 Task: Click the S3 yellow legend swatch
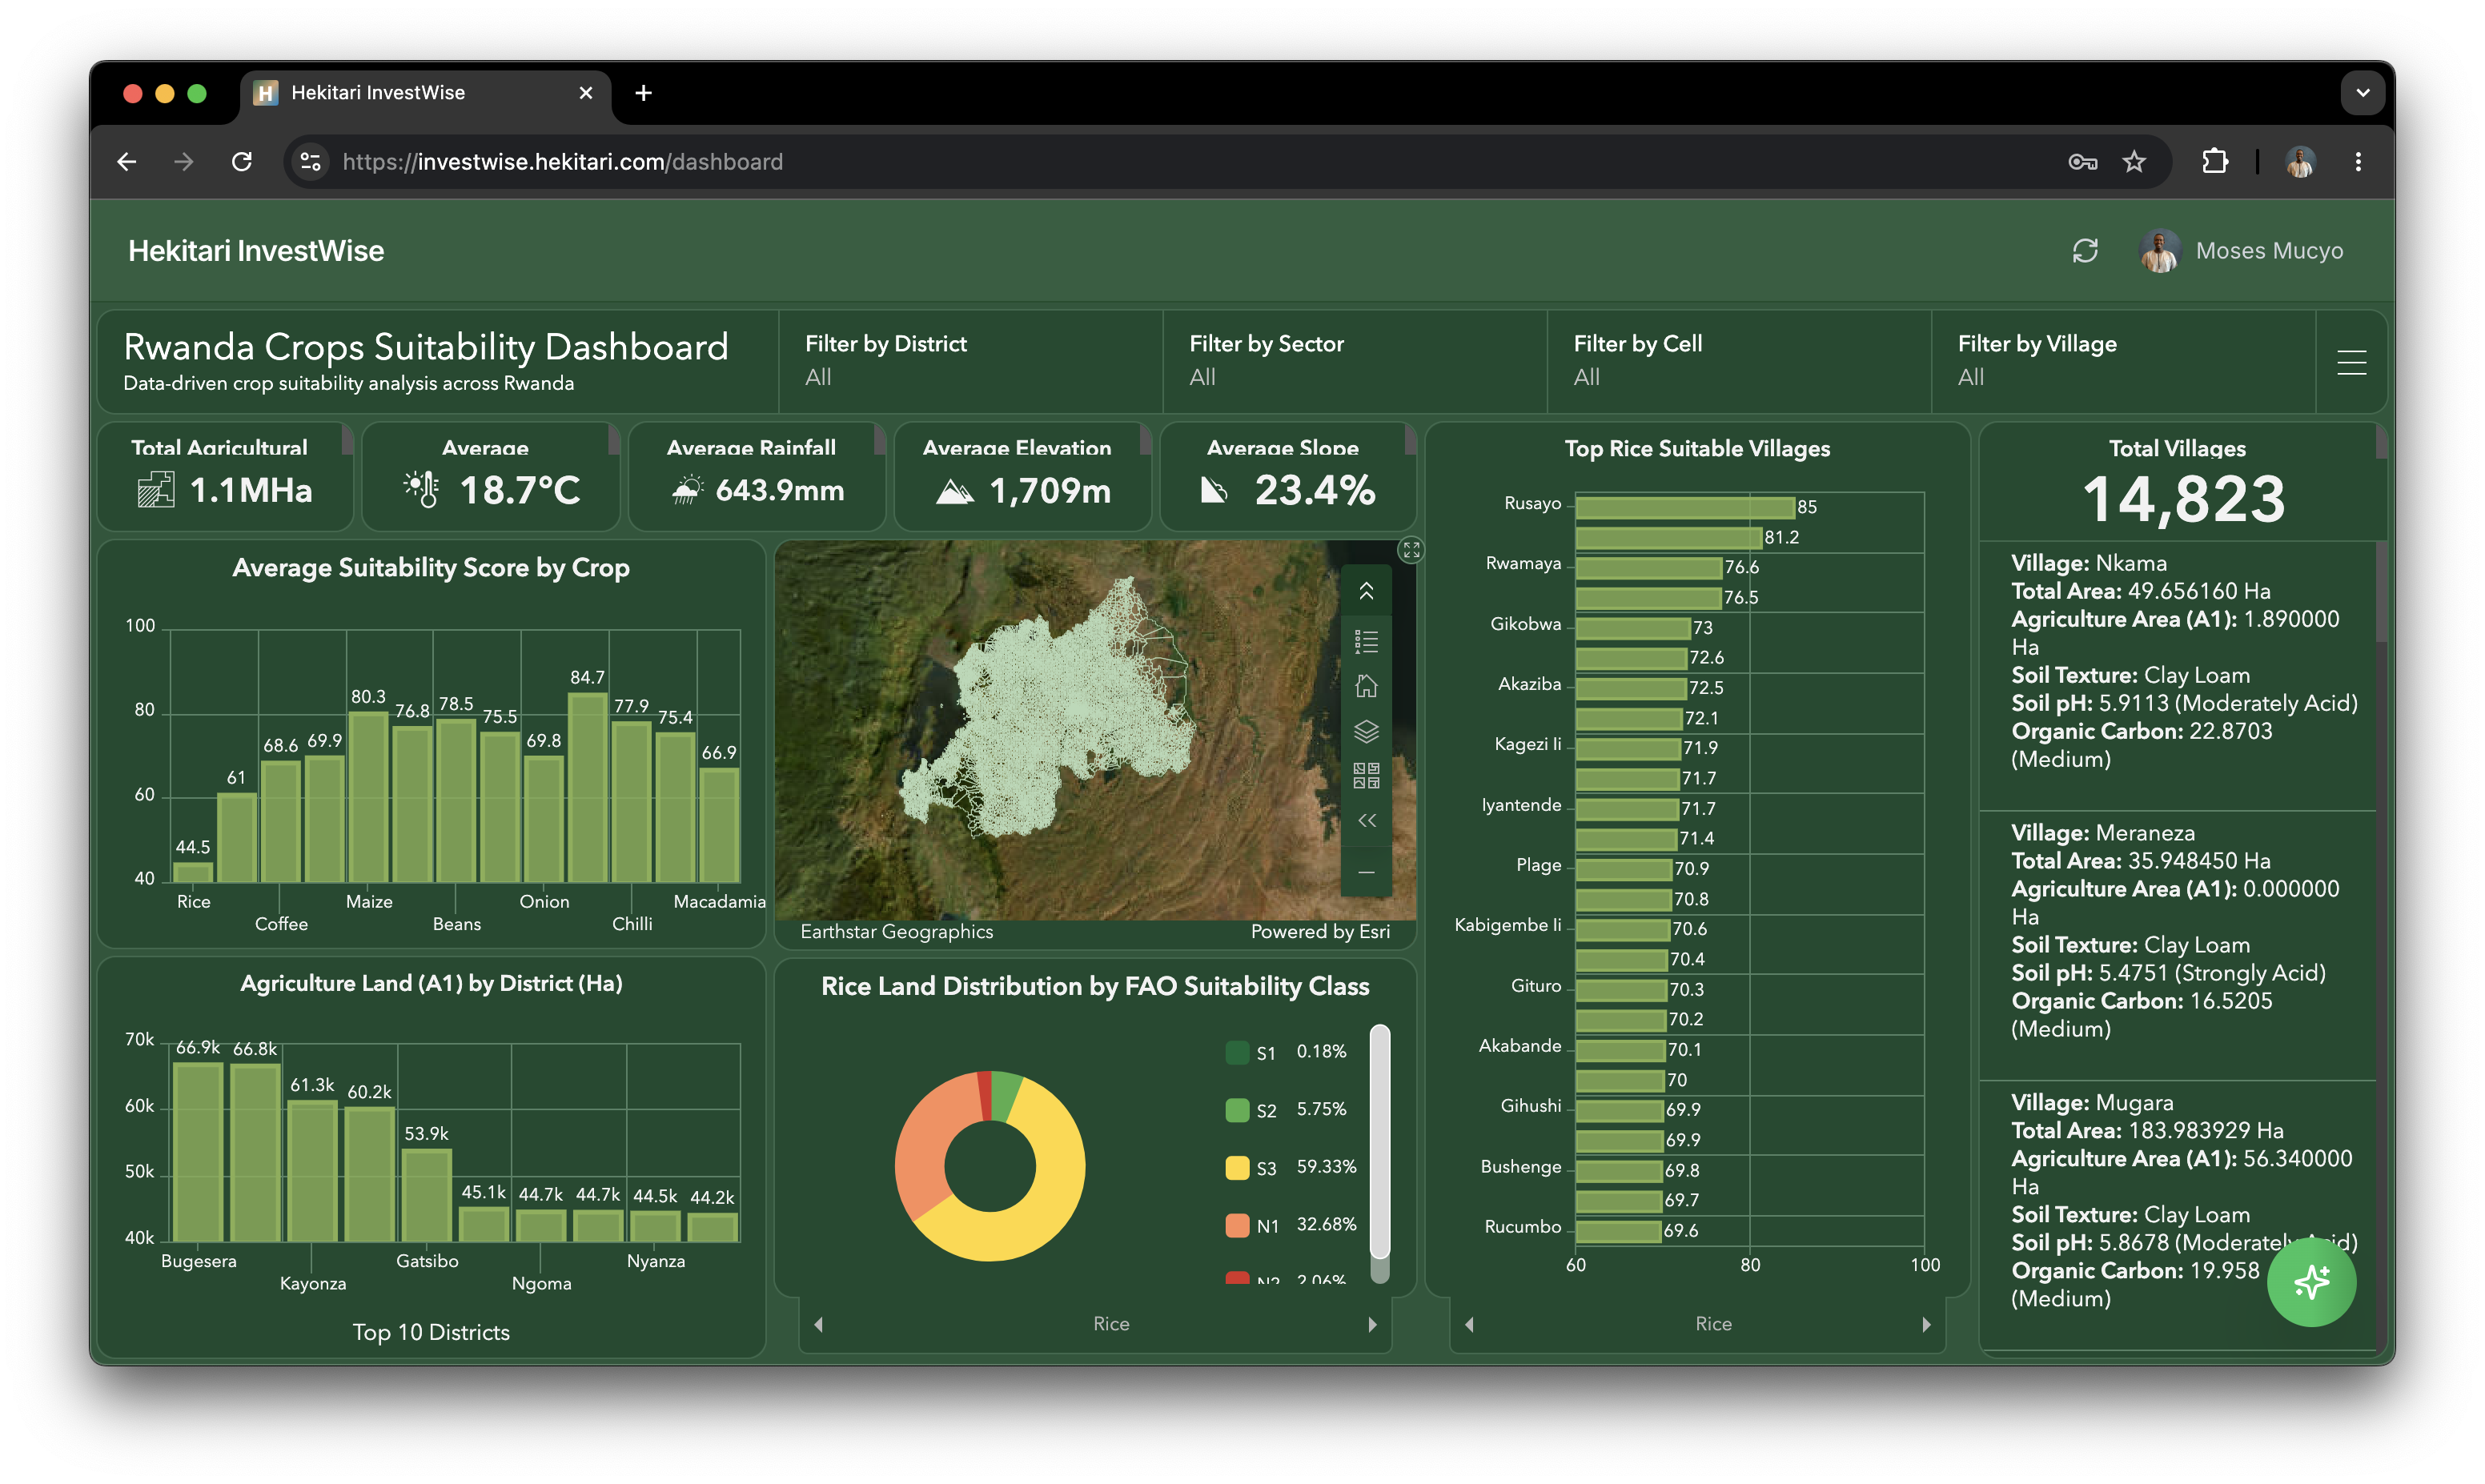click(x=1237, y=1167)
